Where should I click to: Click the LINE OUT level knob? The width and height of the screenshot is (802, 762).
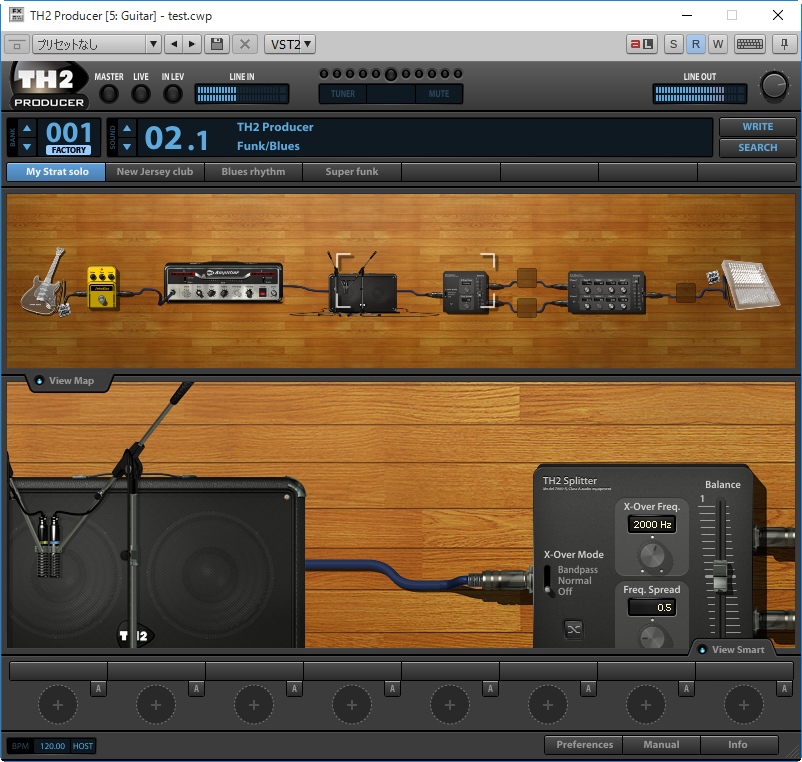(774, 86)
